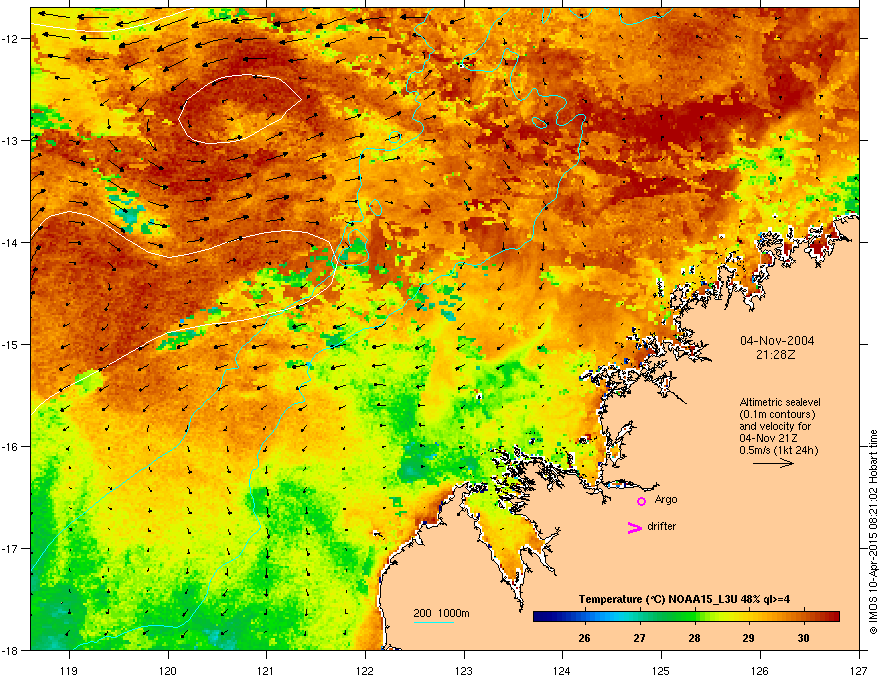Image resolution: width=880 pixels, height=680 pixels.
Task: Click longitude axis label 126
Action: click(760, 671)
